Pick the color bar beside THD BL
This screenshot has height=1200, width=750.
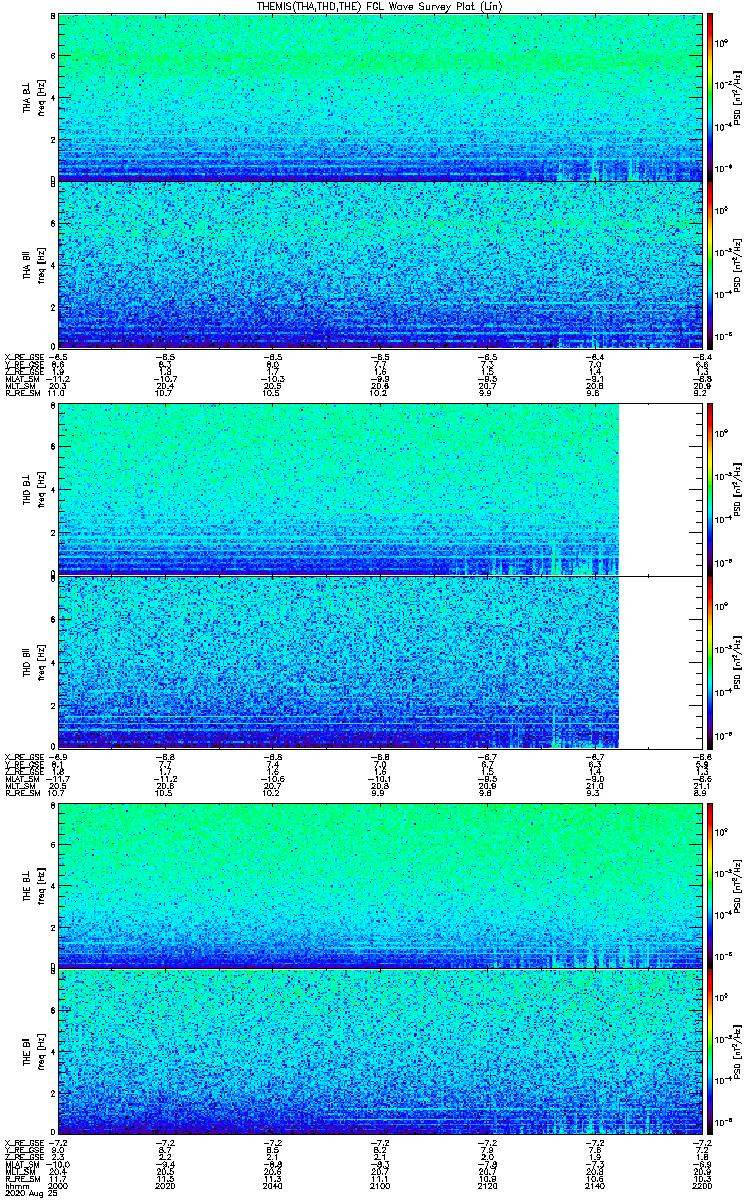point(711,489)
